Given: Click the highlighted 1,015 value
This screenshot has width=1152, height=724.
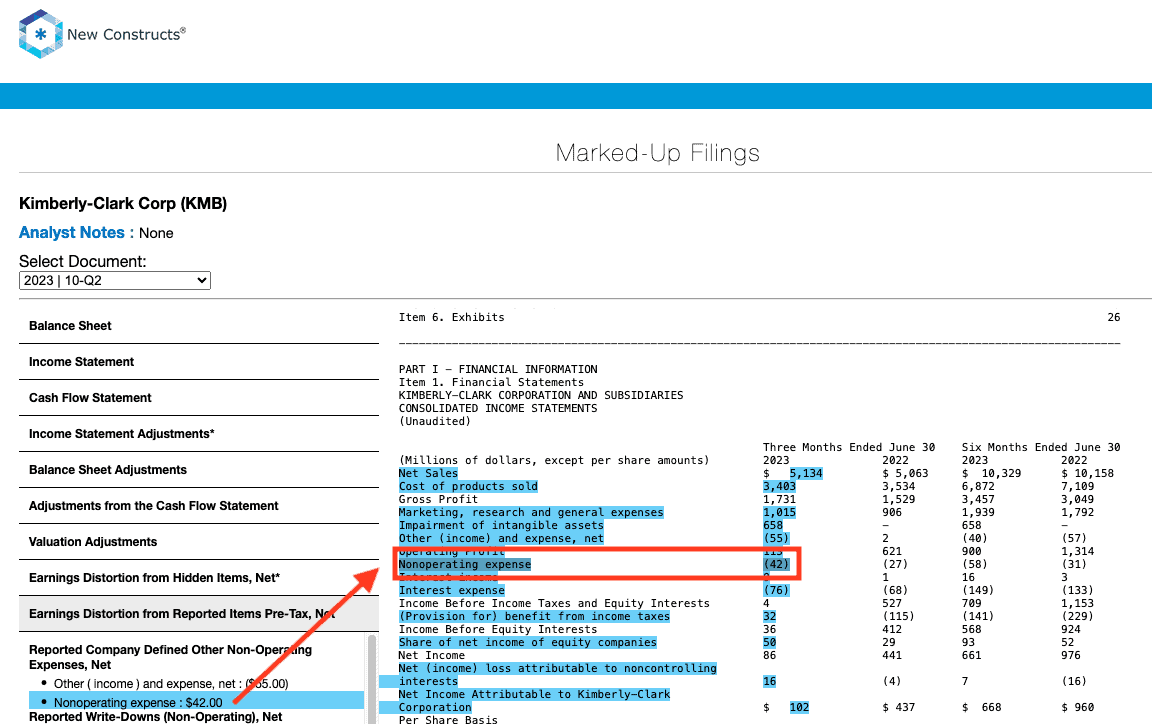Looking at the screenshot, I should coord(780,512).
